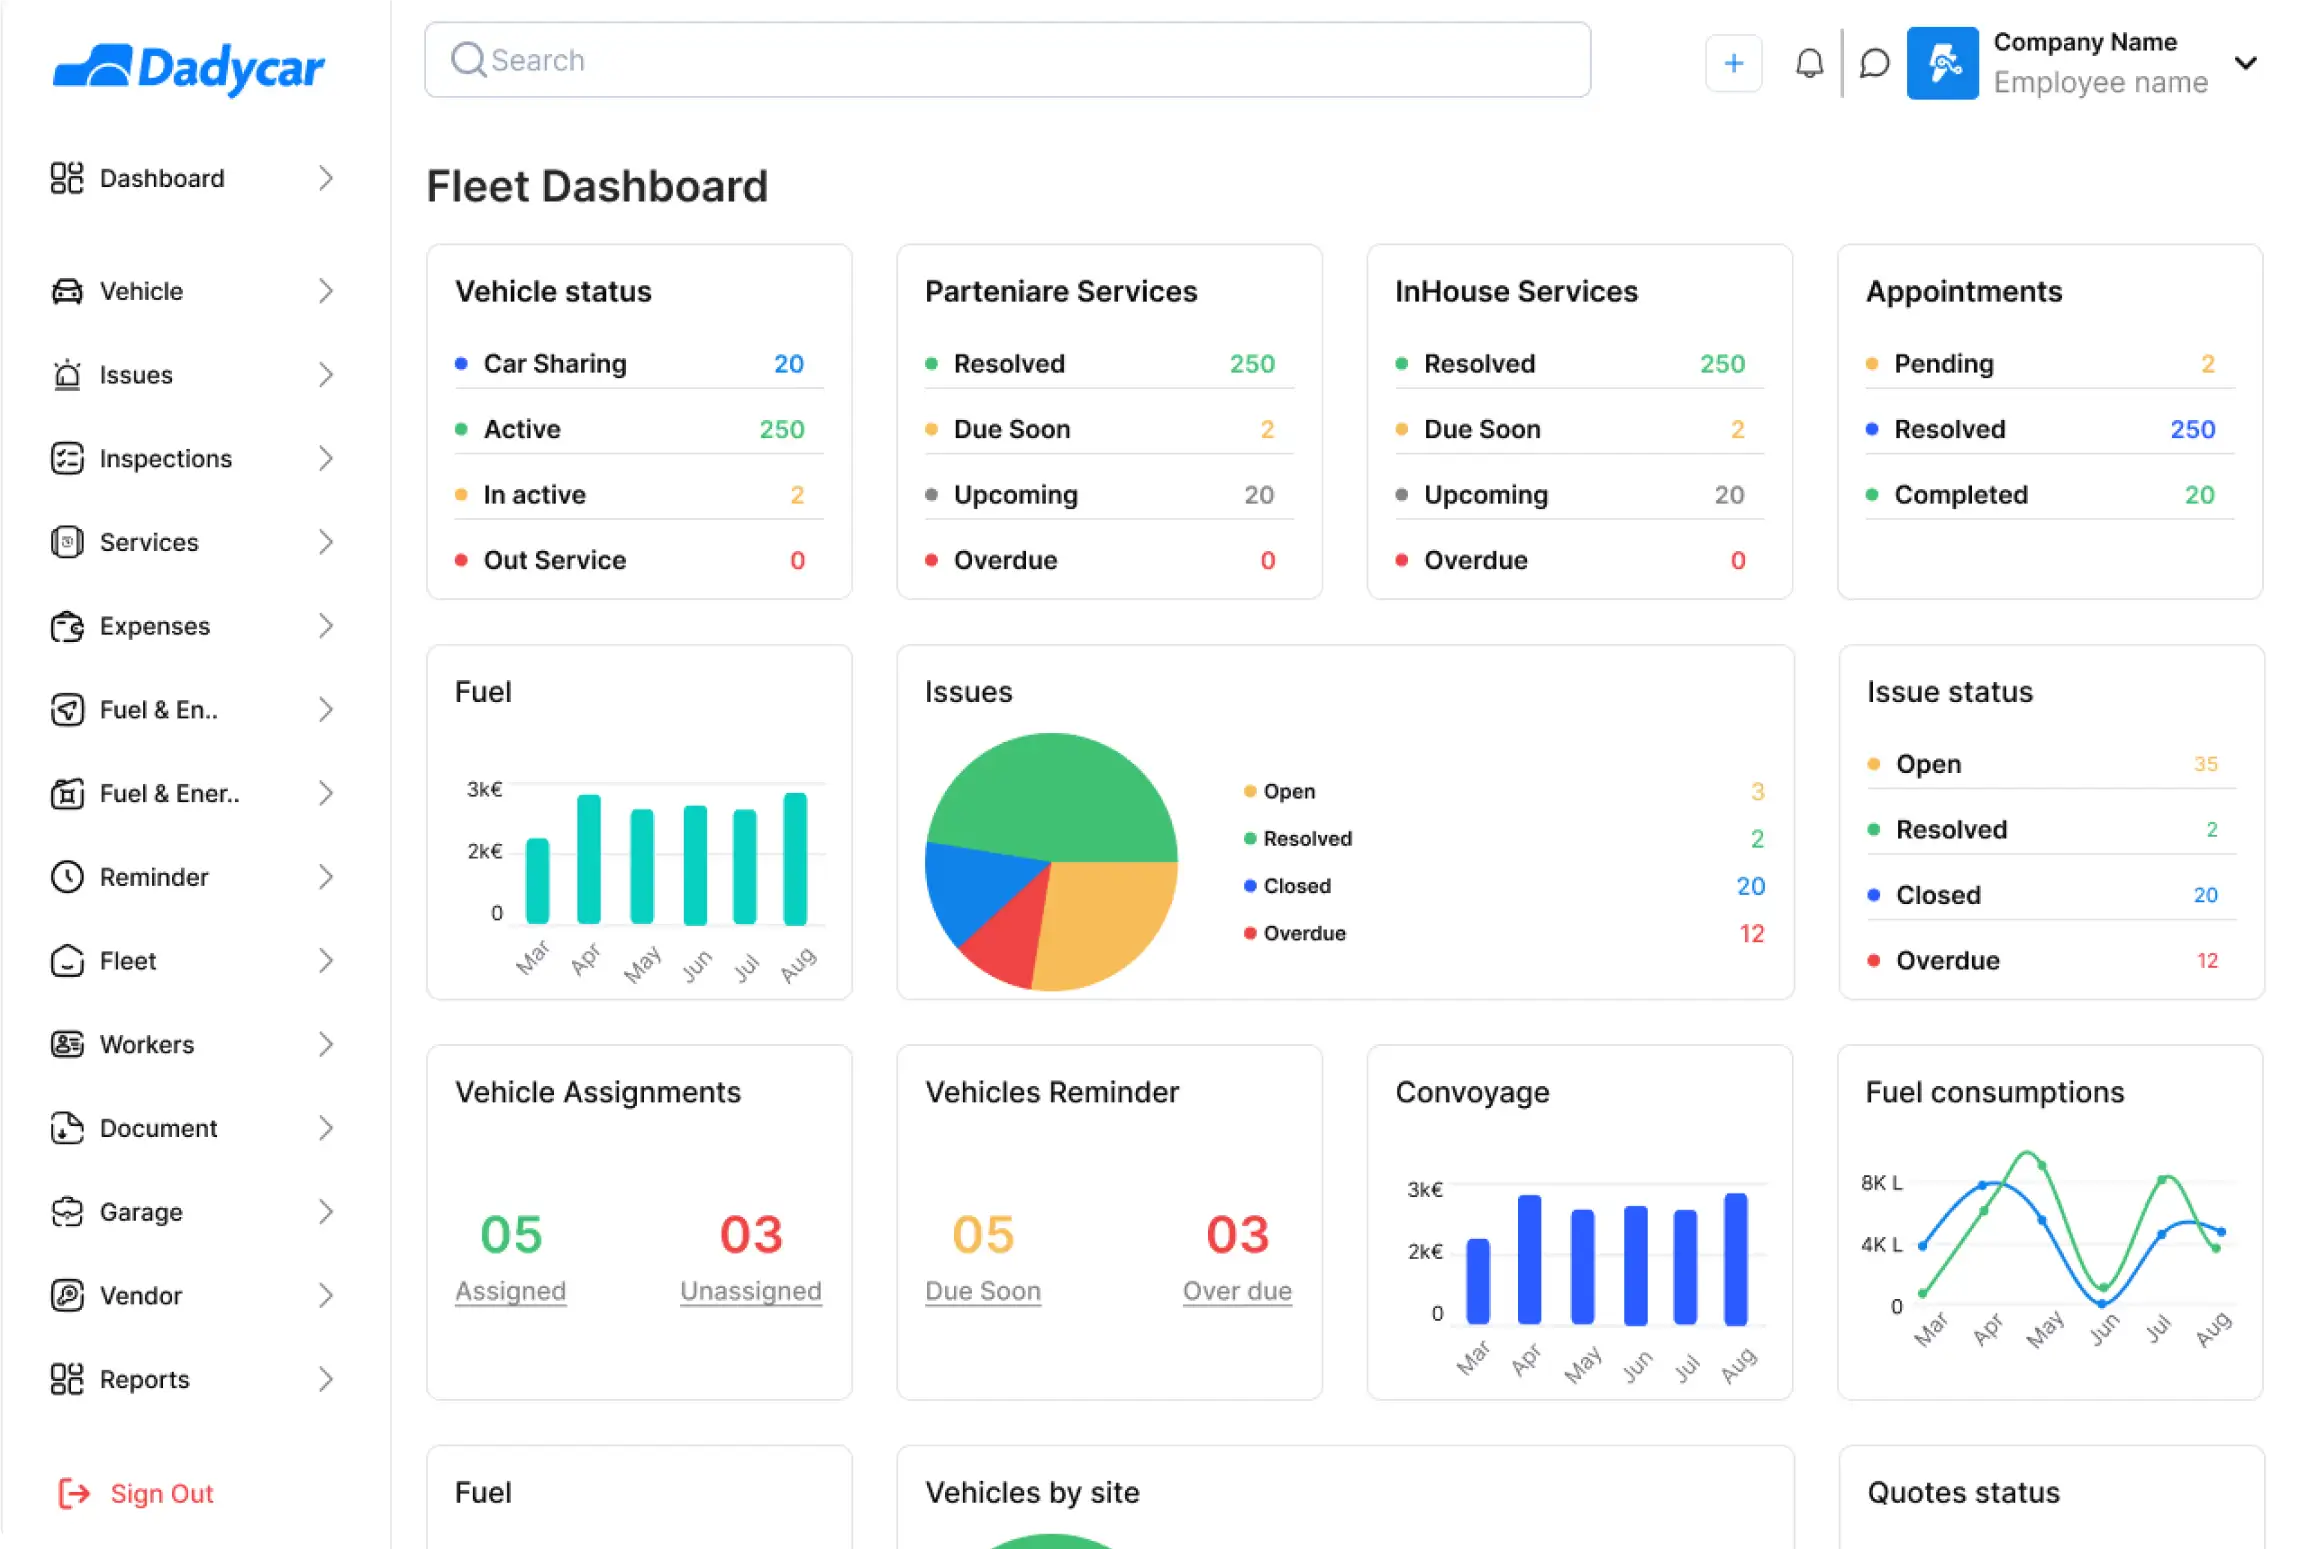Click the Document icon in sidebar
The image size is (2304, 1549).
point(67,1128)
